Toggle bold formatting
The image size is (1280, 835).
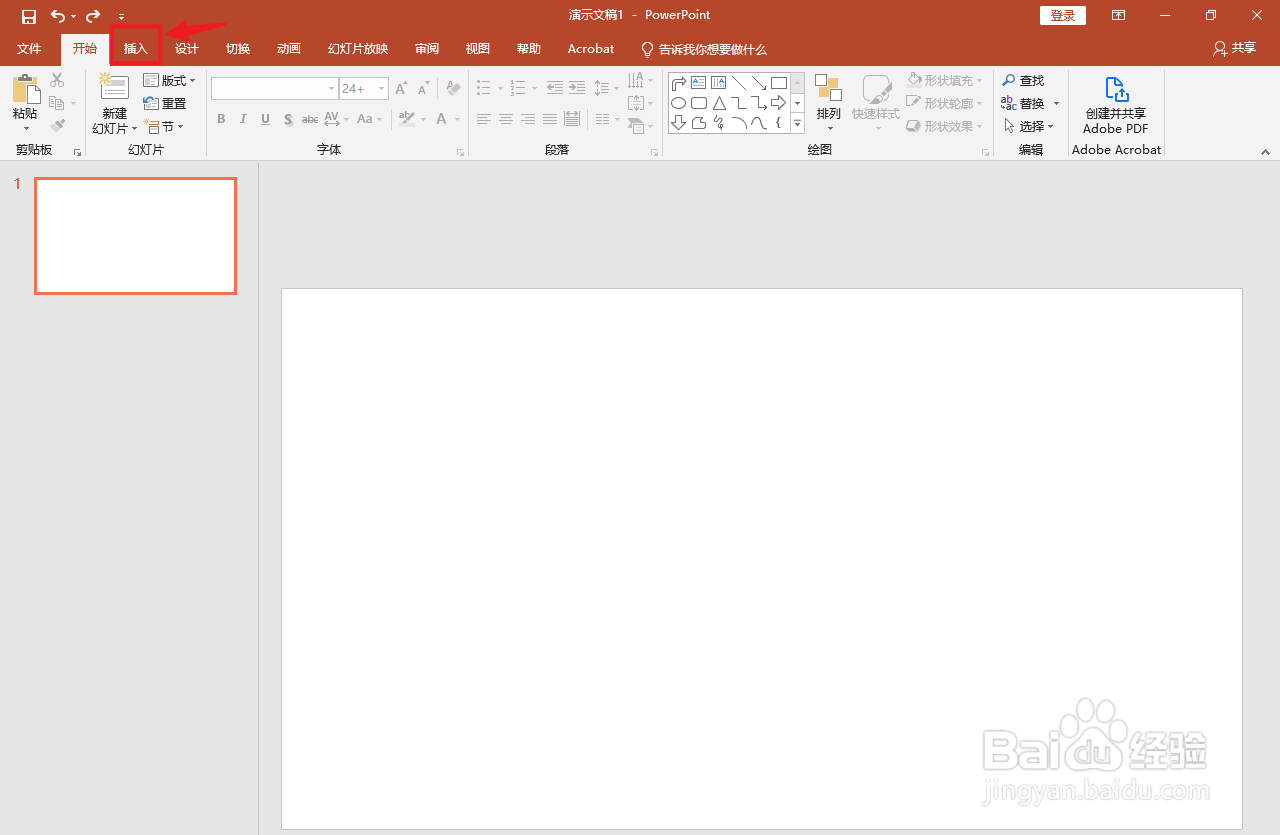221,119
